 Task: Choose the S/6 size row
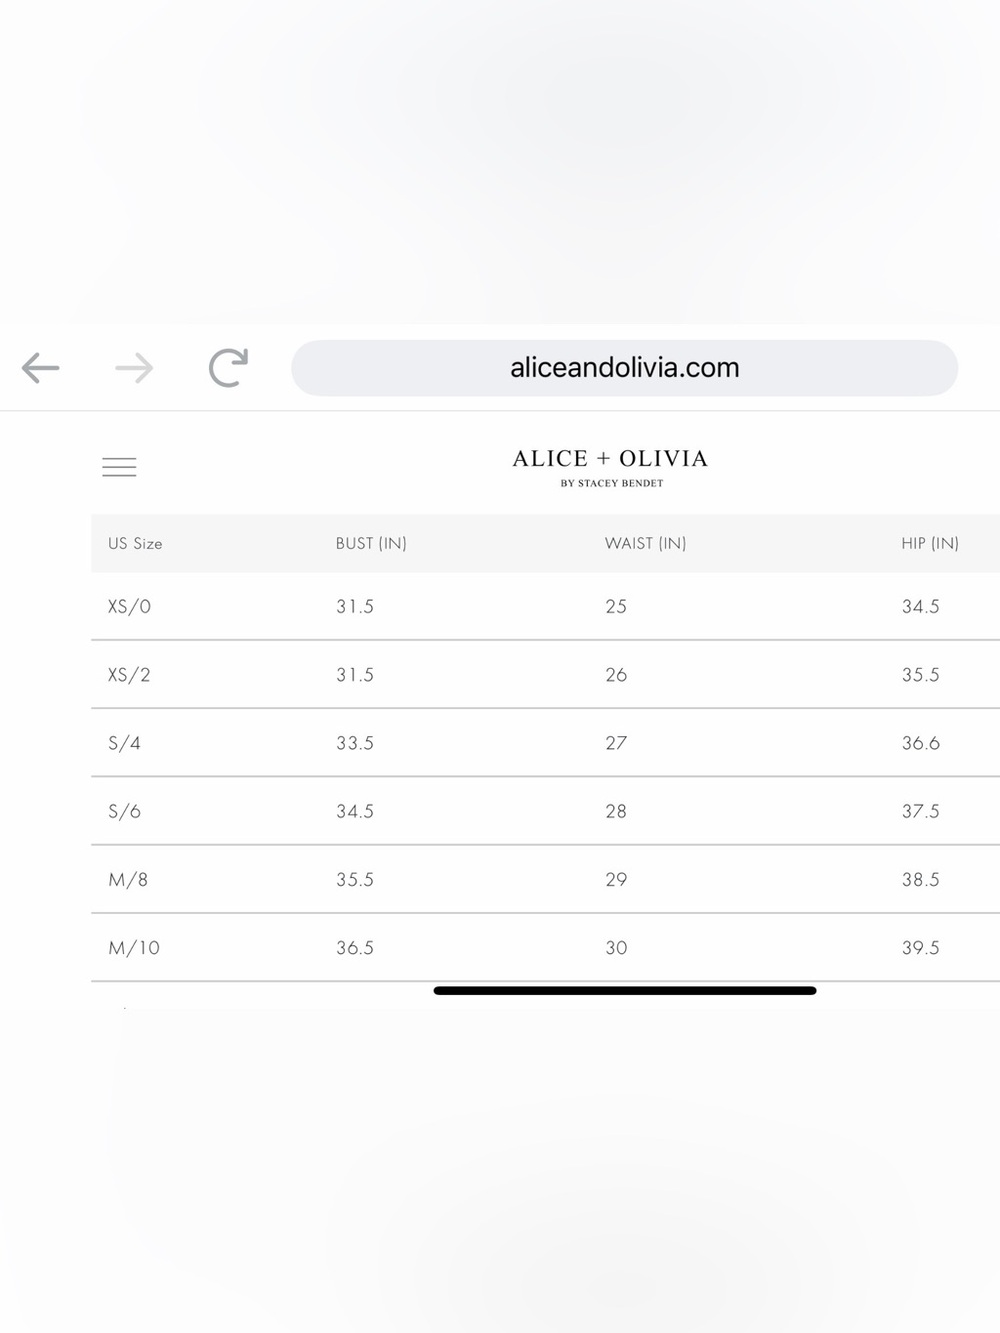coord(545,811)
